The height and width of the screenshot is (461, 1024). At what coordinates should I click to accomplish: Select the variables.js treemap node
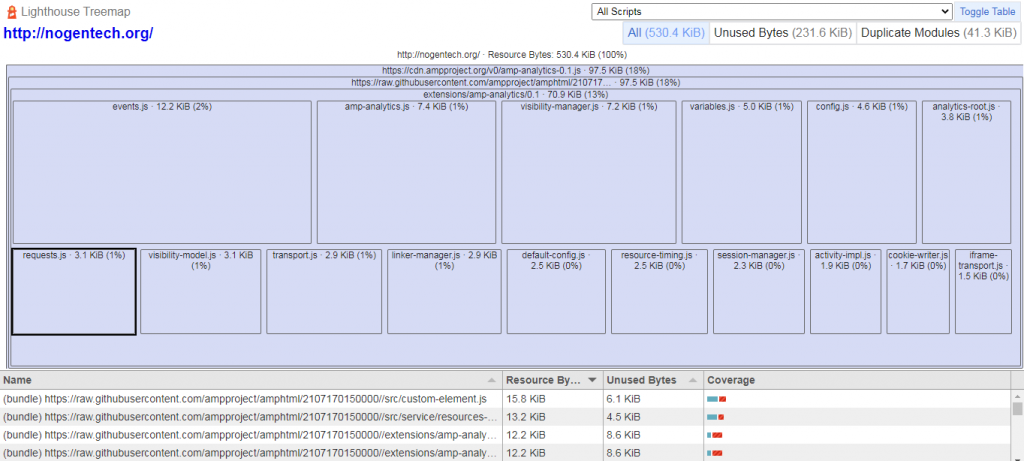(741, 172)
